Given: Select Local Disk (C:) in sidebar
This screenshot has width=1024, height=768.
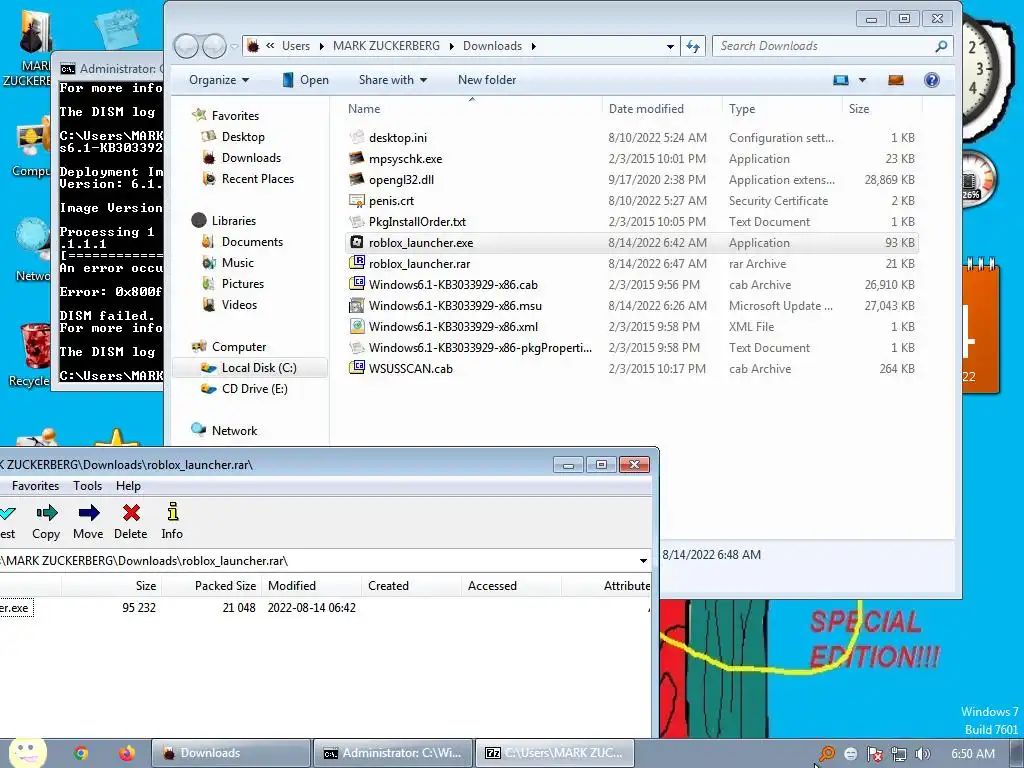Looking at the screenshot, I should pyautogui.click(x=250, y=368).
